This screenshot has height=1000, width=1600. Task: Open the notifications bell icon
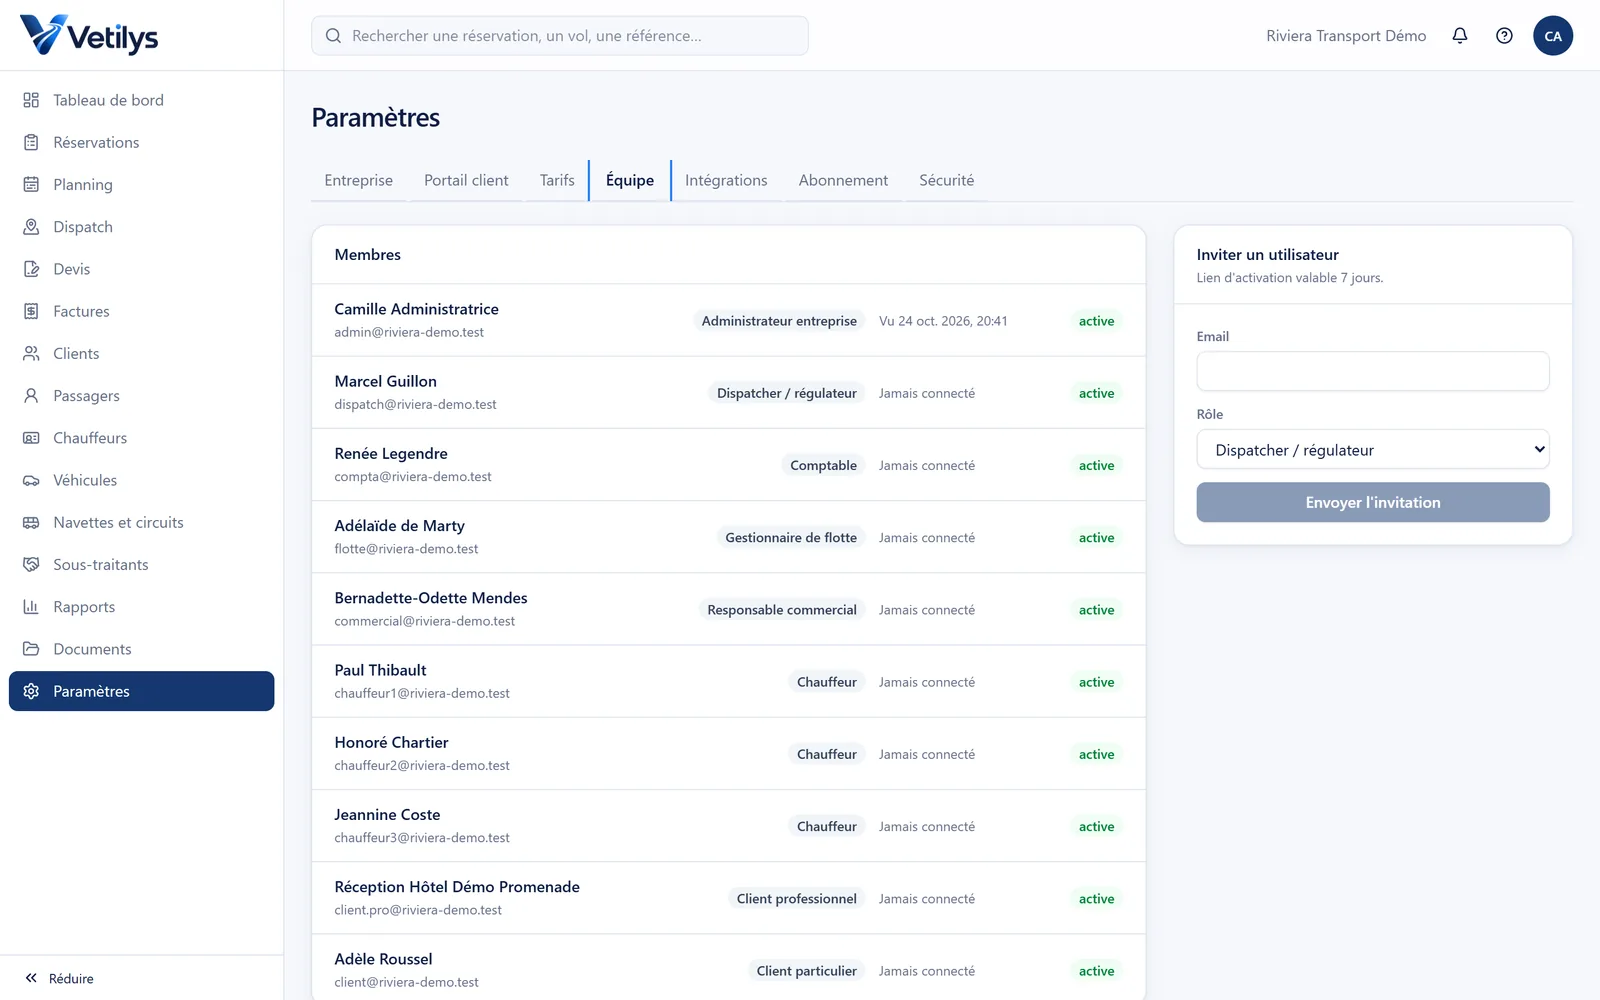pos(1460,36)
